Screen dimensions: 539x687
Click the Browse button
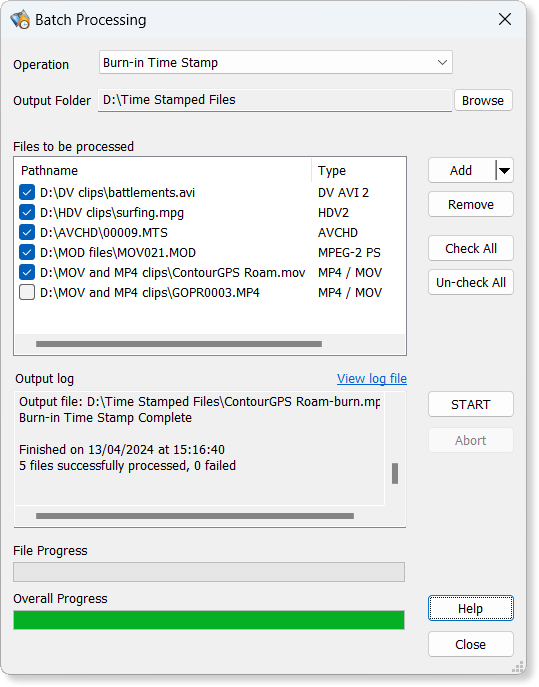coord(483,100)
